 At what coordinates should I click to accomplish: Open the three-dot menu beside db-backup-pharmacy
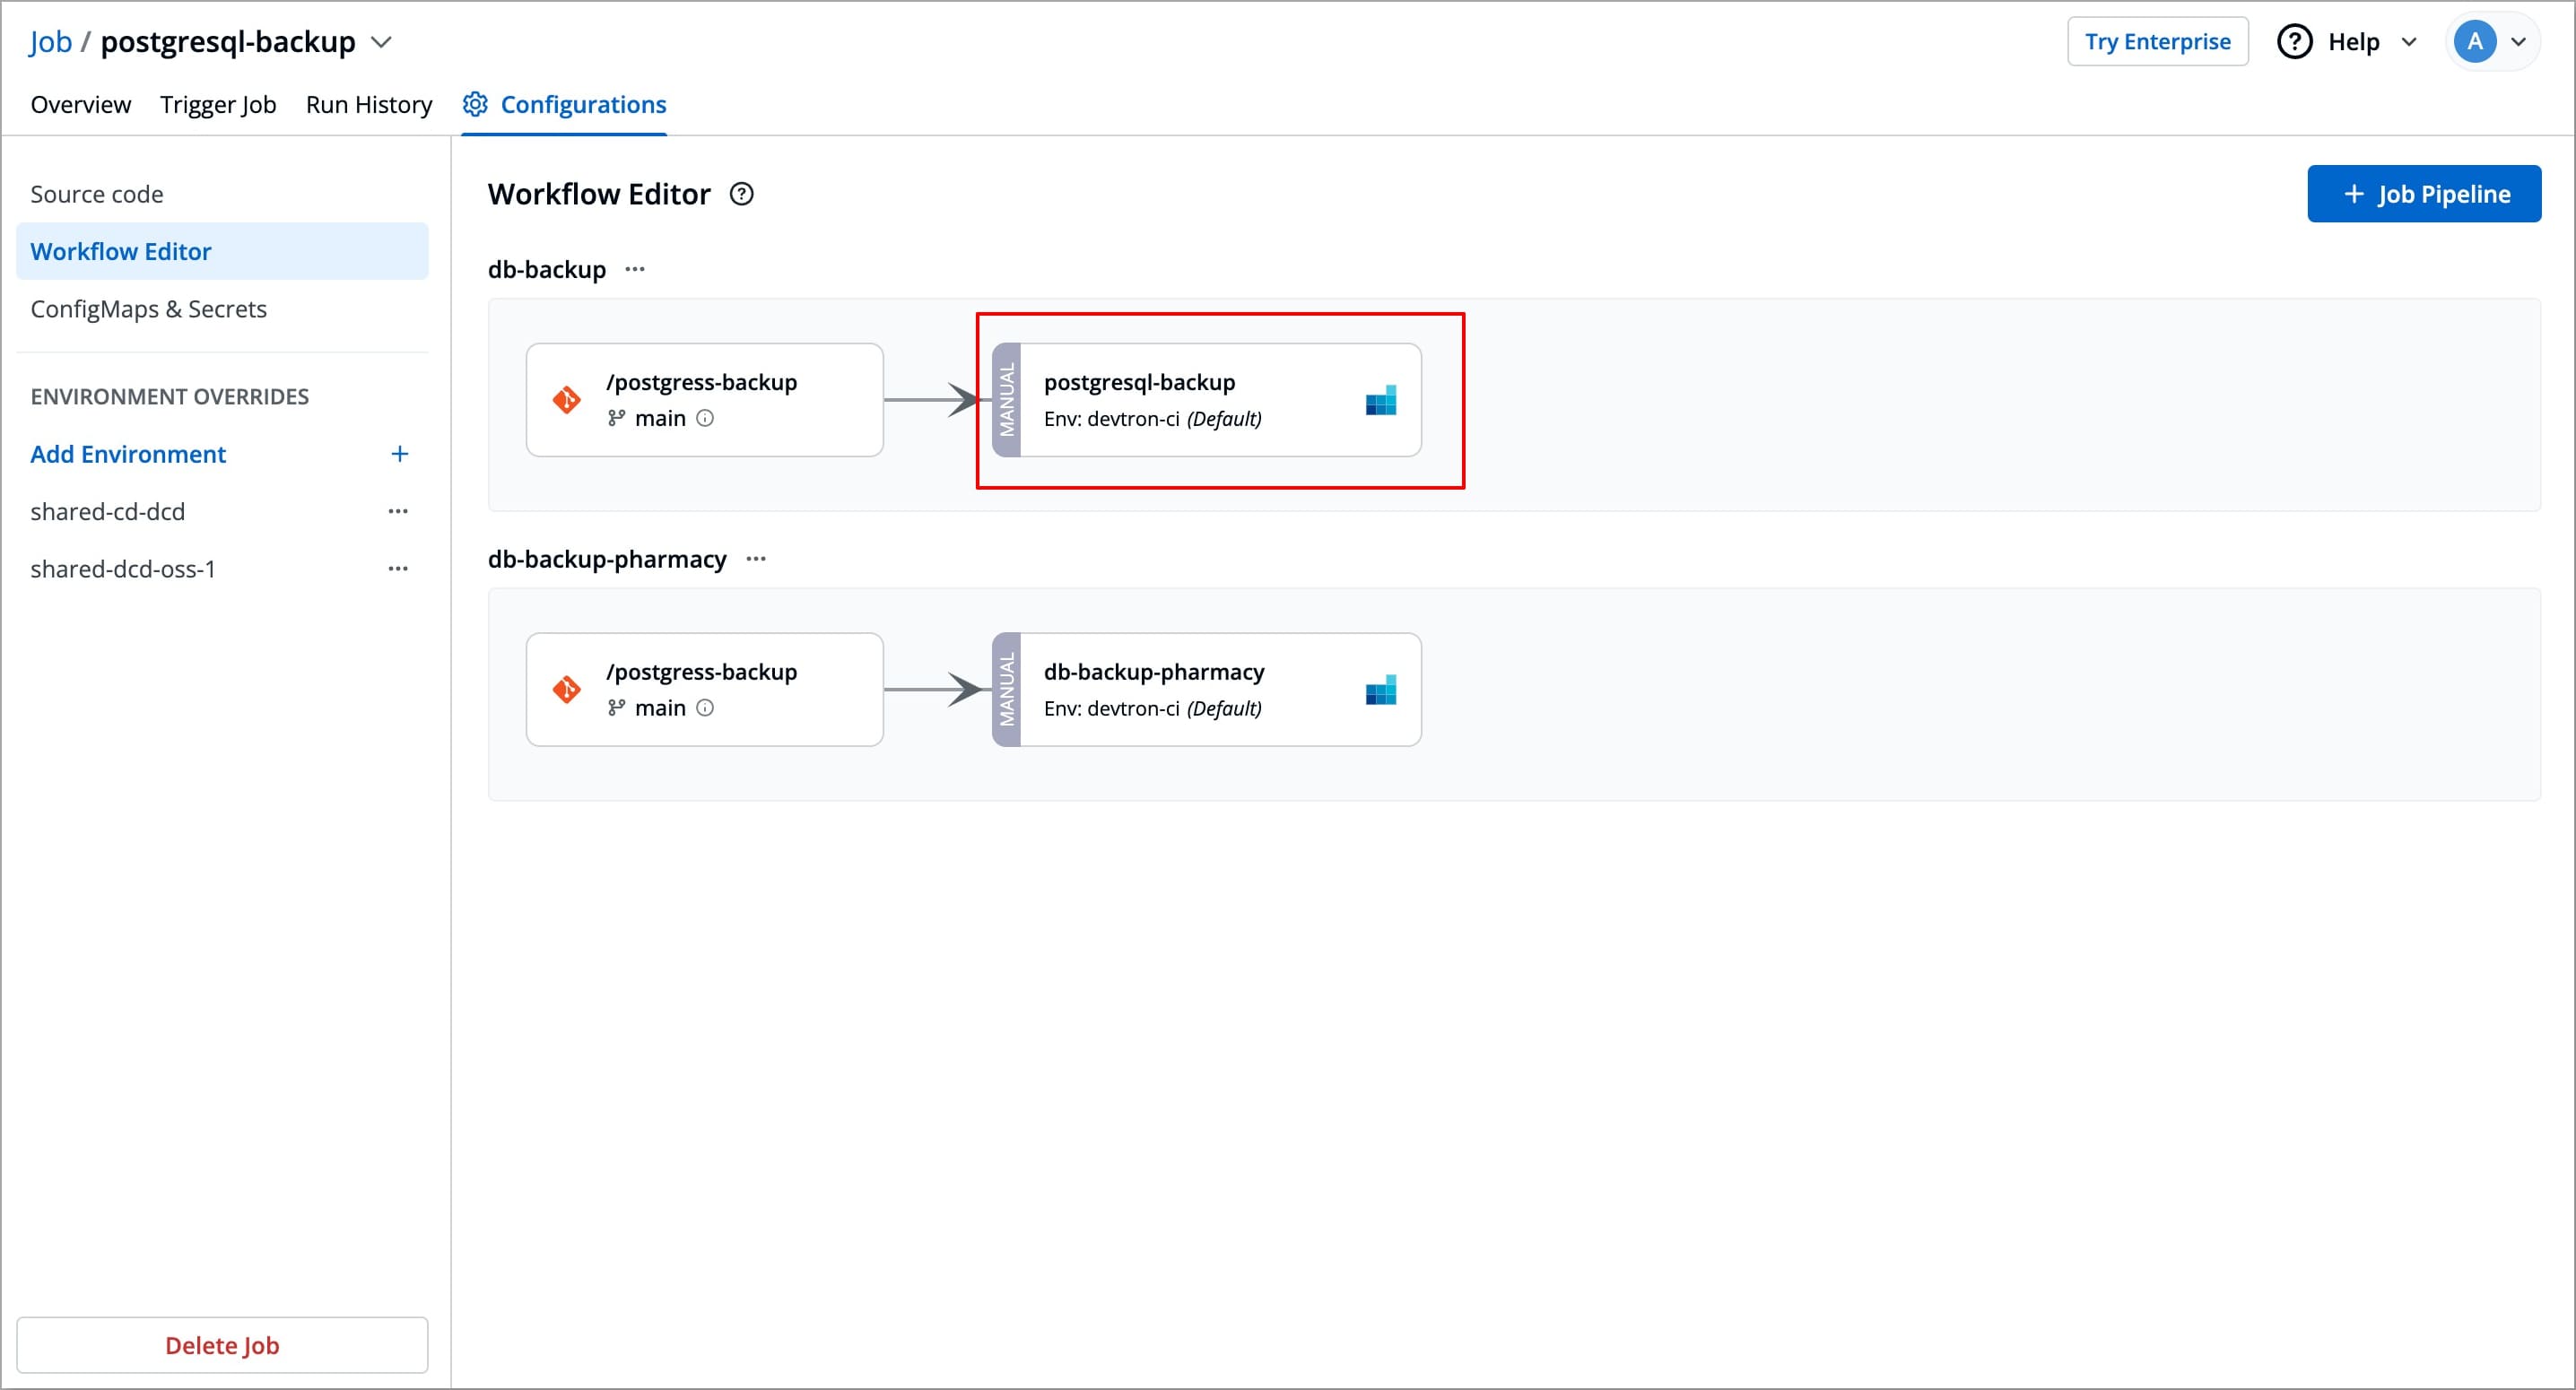click(x=756, y=559)
